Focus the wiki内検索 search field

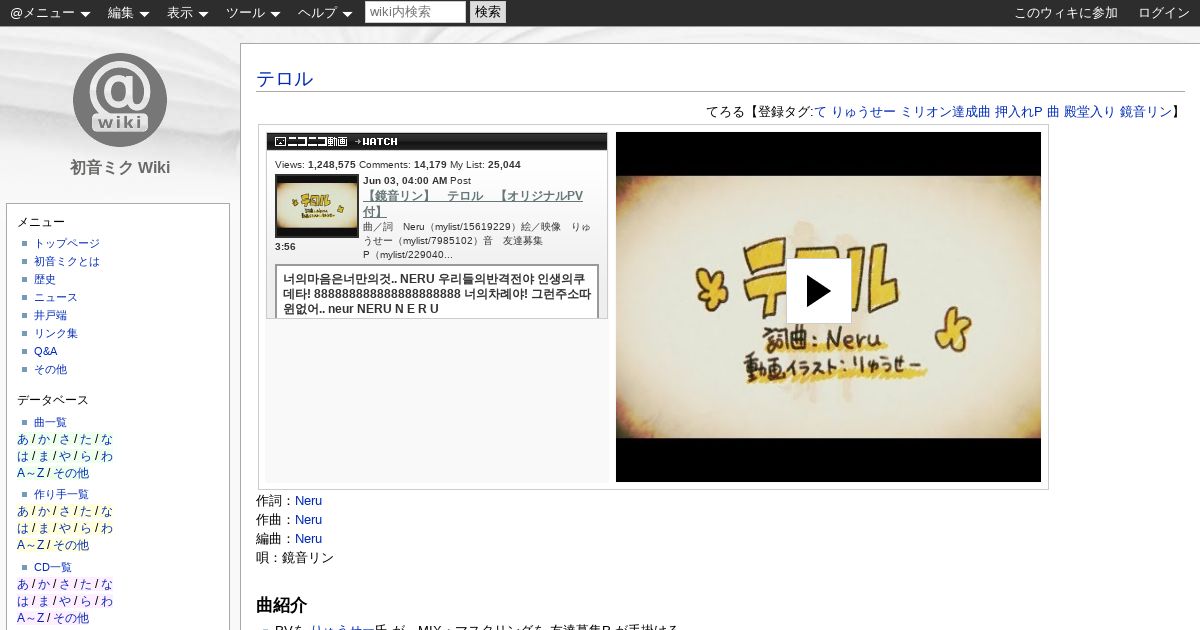[415, 12]
